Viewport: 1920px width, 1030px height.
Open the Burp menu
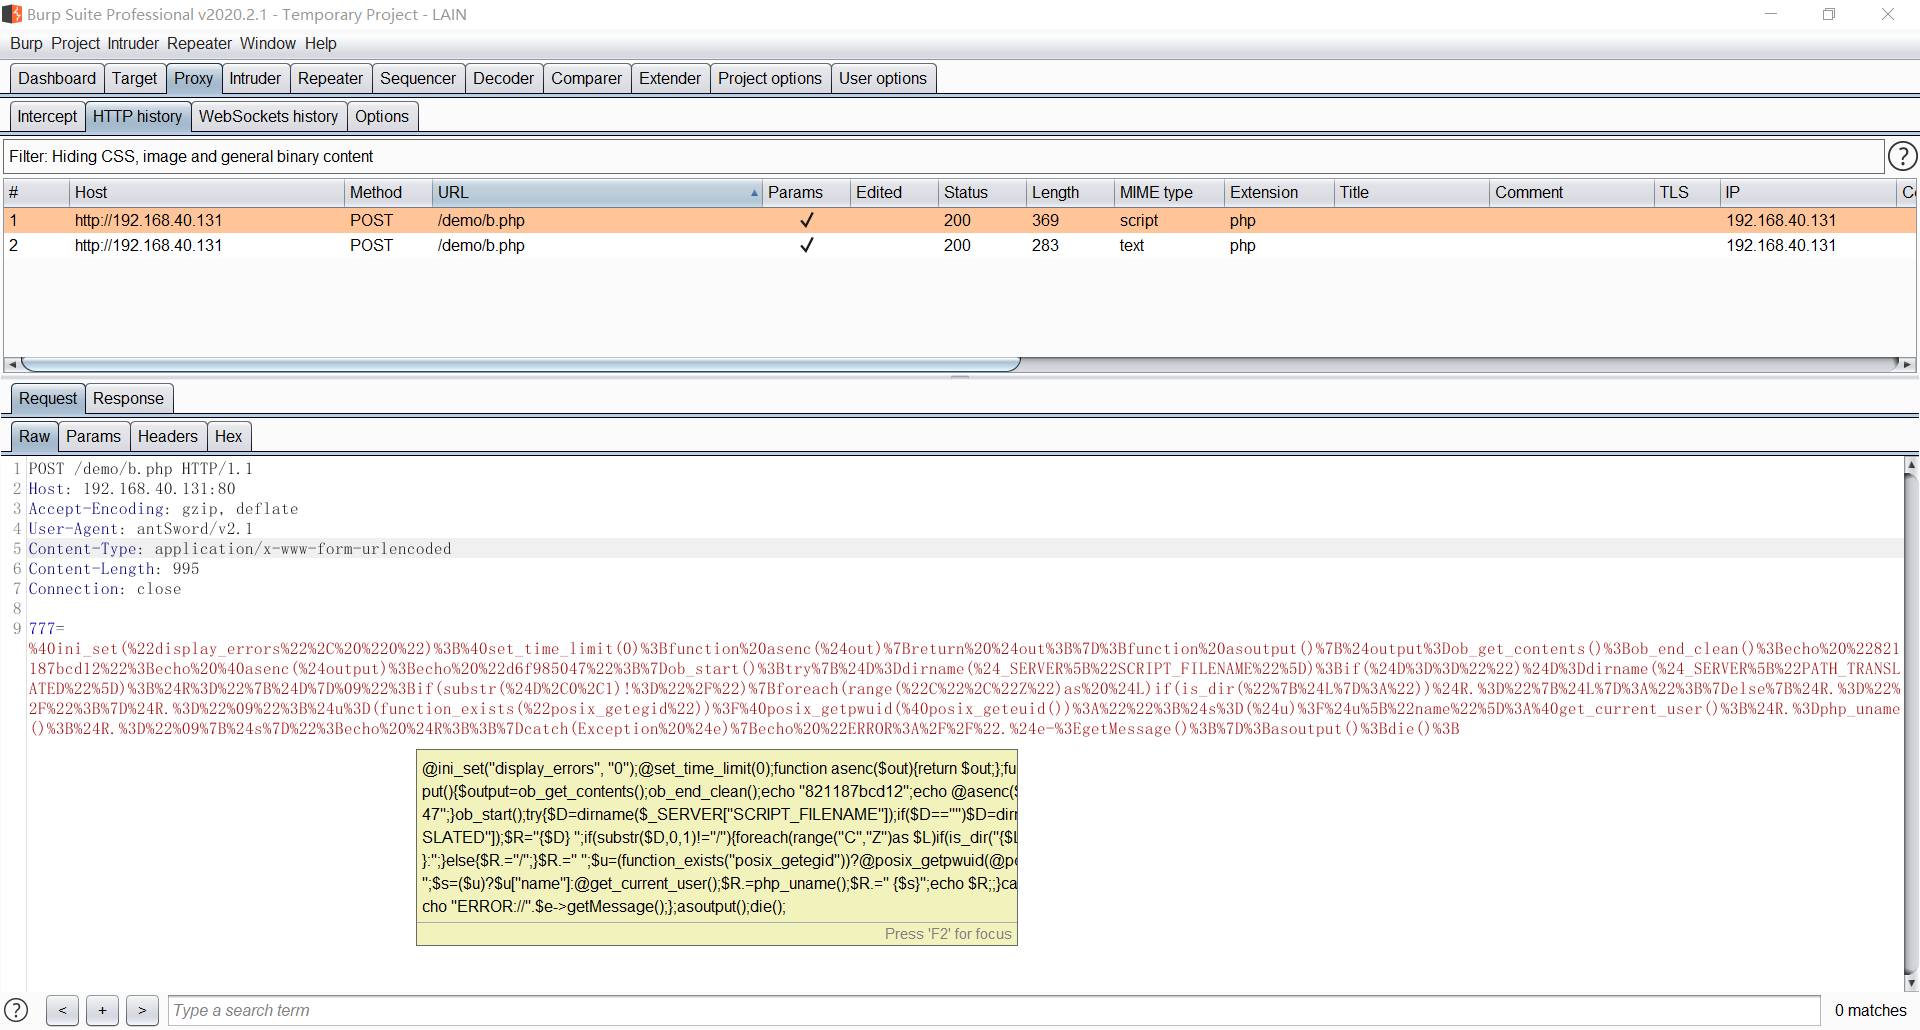pyautogui.click(x=26, y=43)
